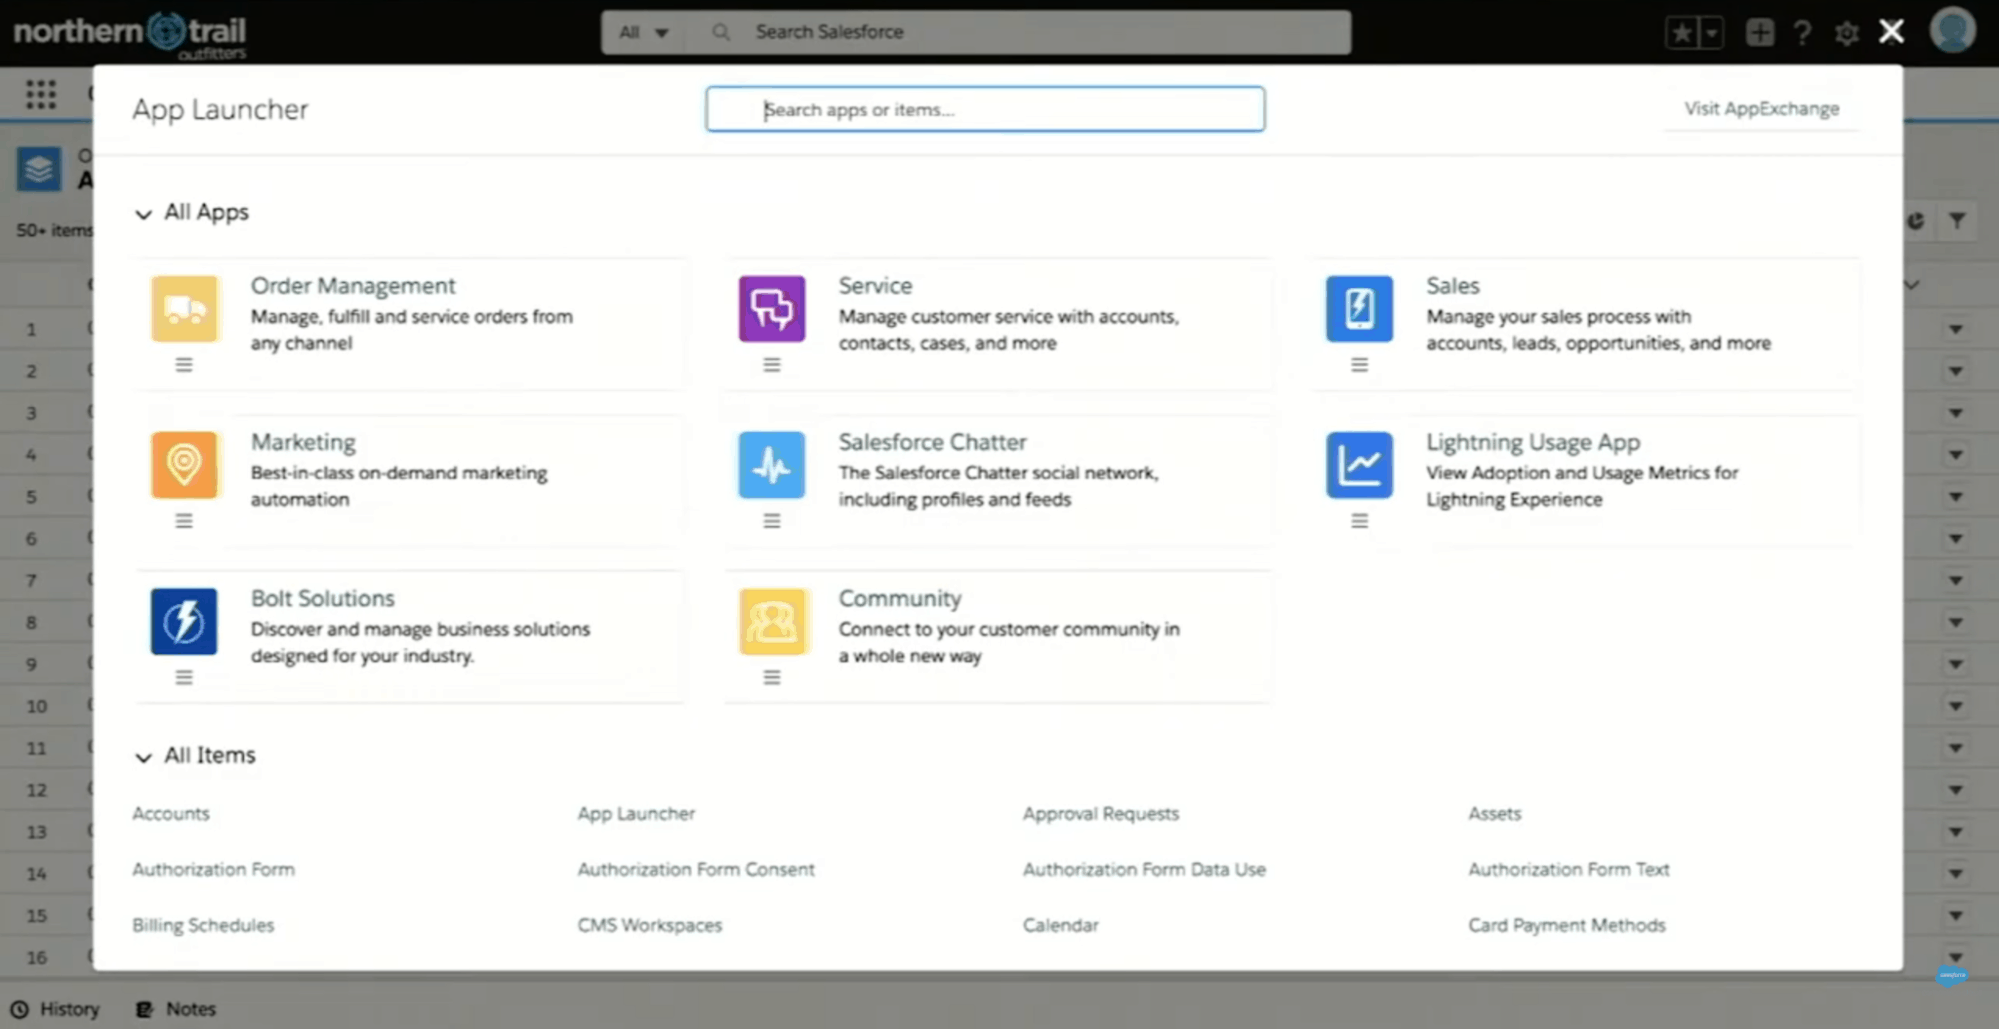Open the Card Payment Methods item
The height and width of the screenshot is (1029, 1999).
coord(1566,925)
